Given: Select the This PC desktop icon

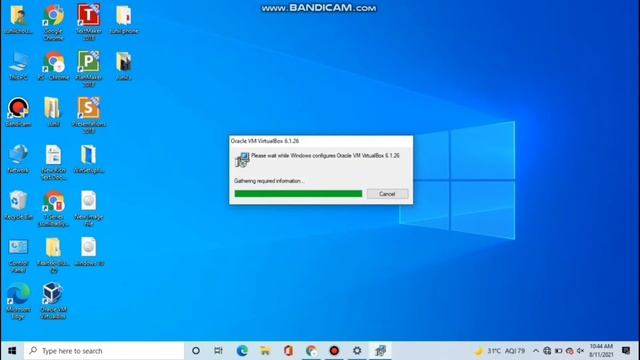Looking at the screenshot, I should click(18, 65).
